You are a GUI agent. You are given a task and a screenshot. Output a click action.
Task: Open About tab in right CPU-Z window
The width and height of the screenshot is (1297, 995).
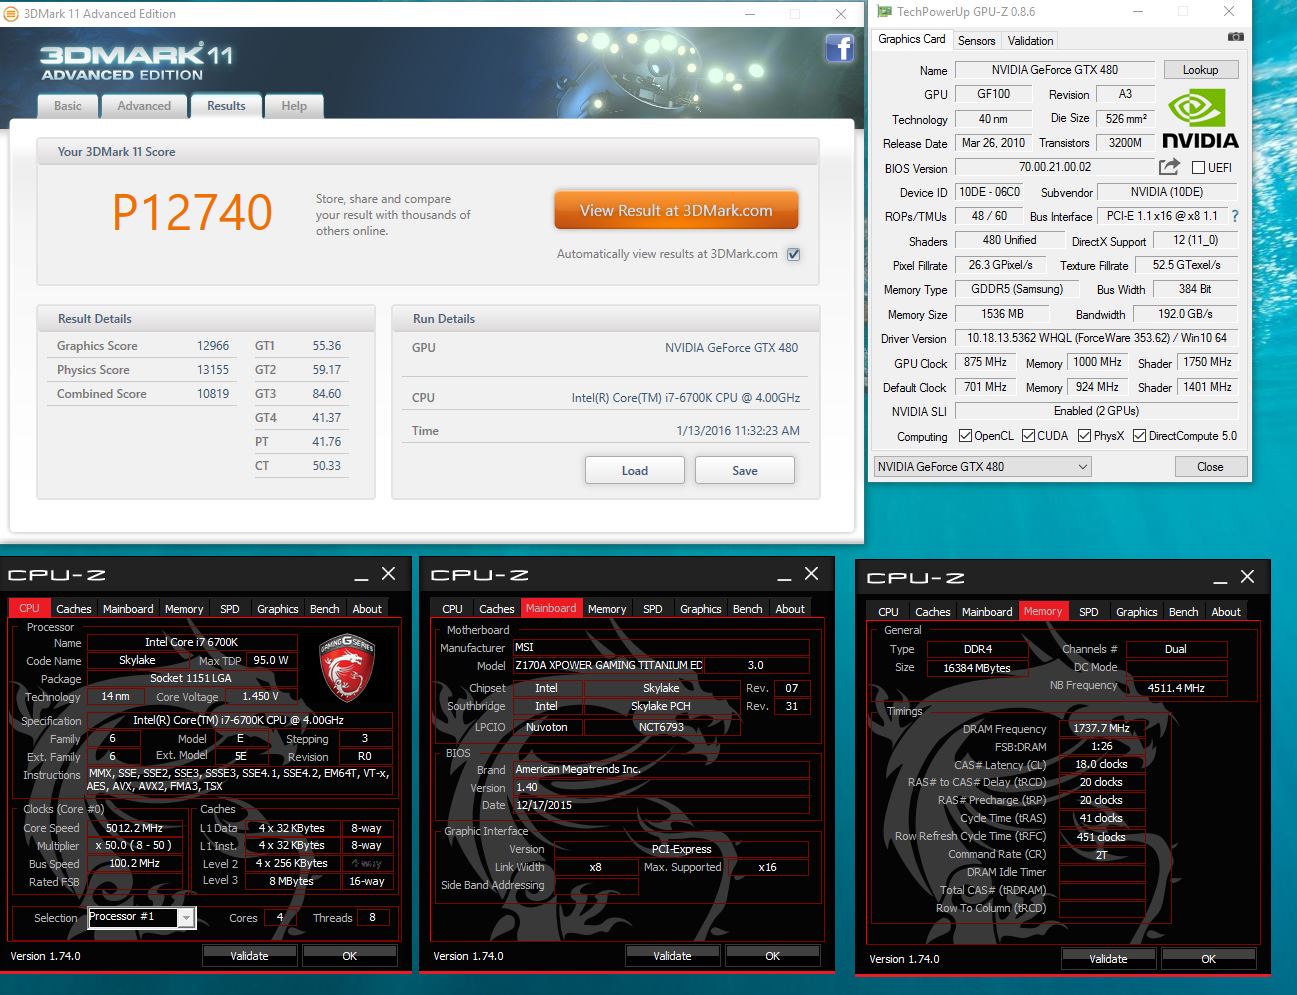[1226, 611]
